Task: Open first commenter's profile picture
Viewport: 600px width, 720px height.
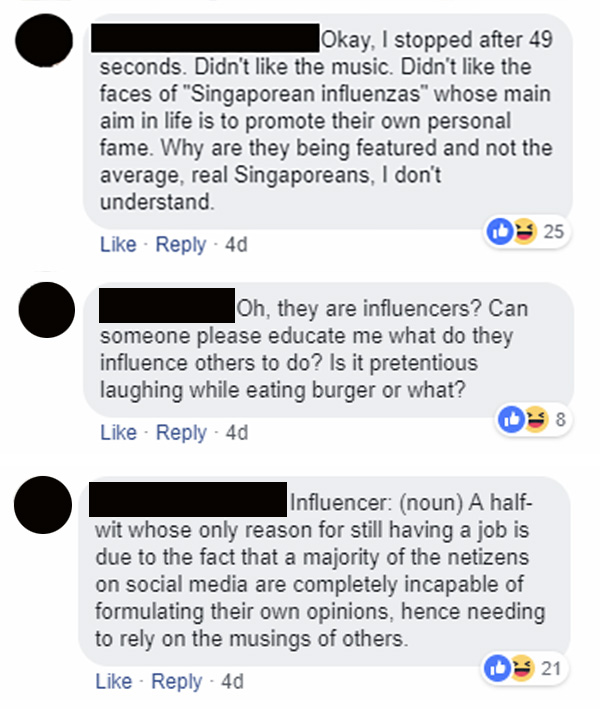Action: [44, 40]
